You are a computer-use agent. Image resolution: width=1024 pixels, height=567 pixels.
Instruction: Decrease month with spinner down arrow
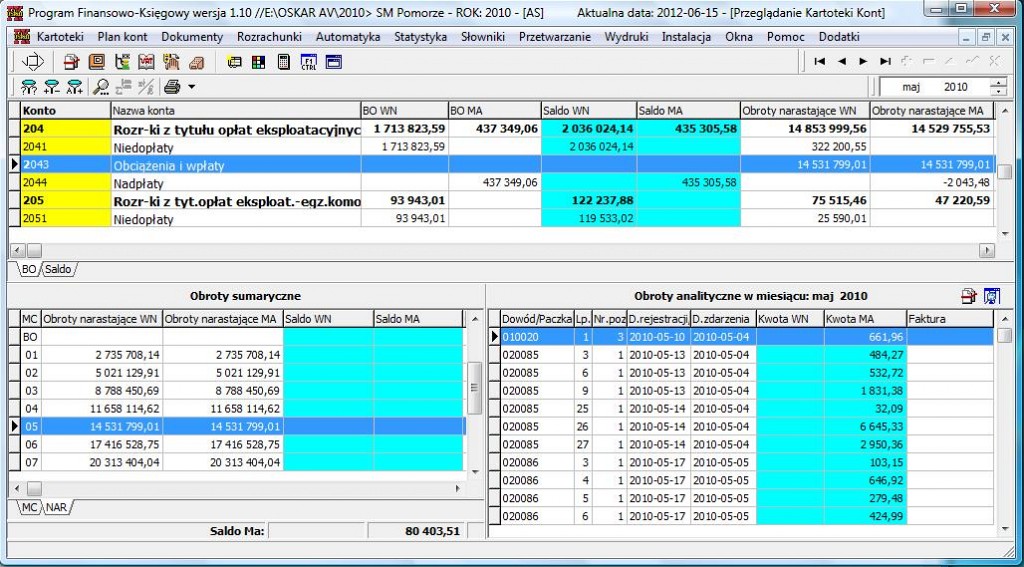click(998, 91)
